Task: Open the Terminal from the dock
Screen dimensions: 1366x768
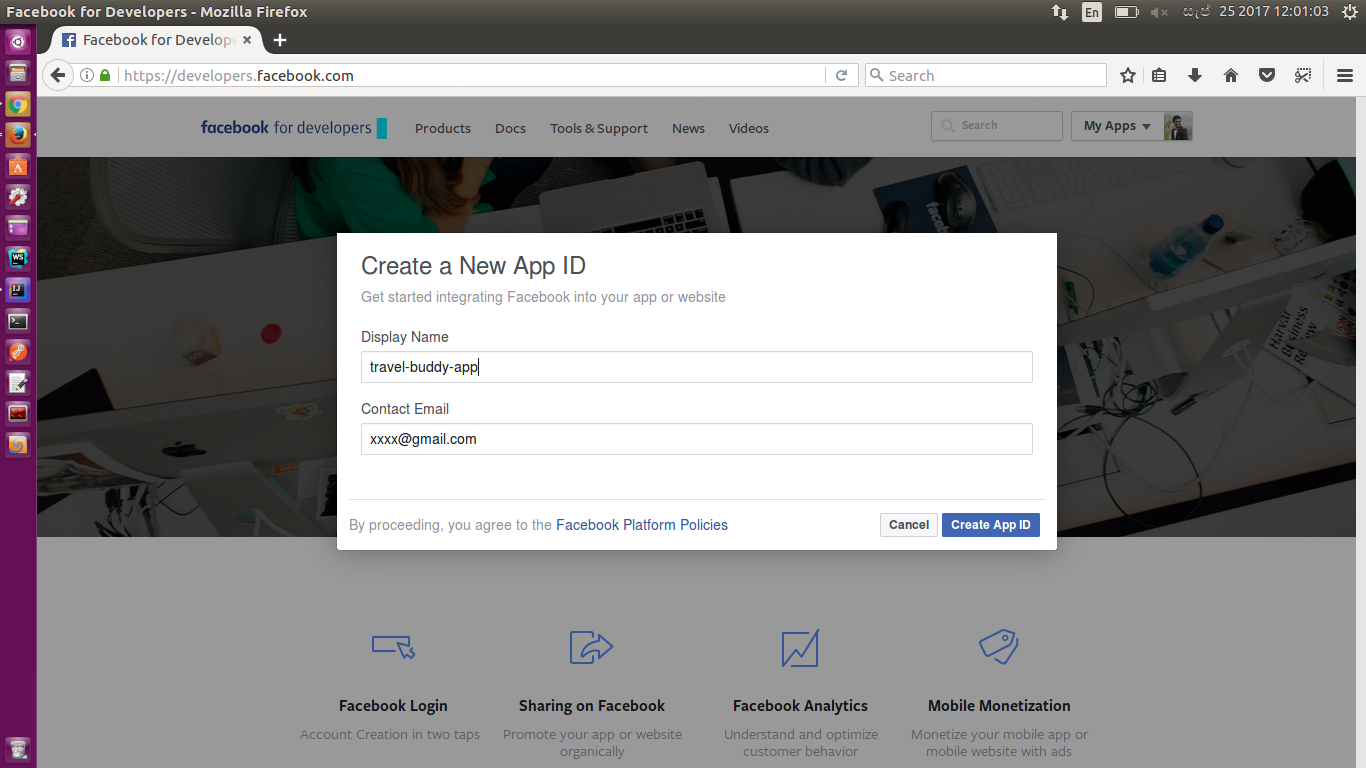Action: point(18,321)
